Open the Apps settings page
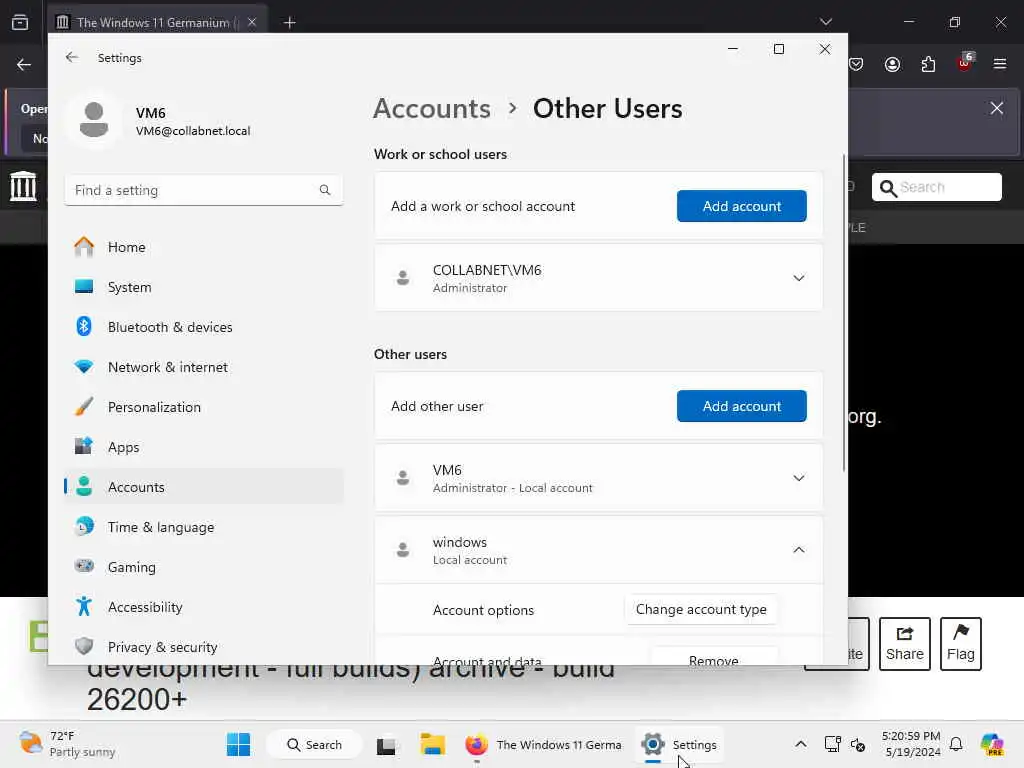This screenshot has height=768, width=1024. [x=204, y=447]
